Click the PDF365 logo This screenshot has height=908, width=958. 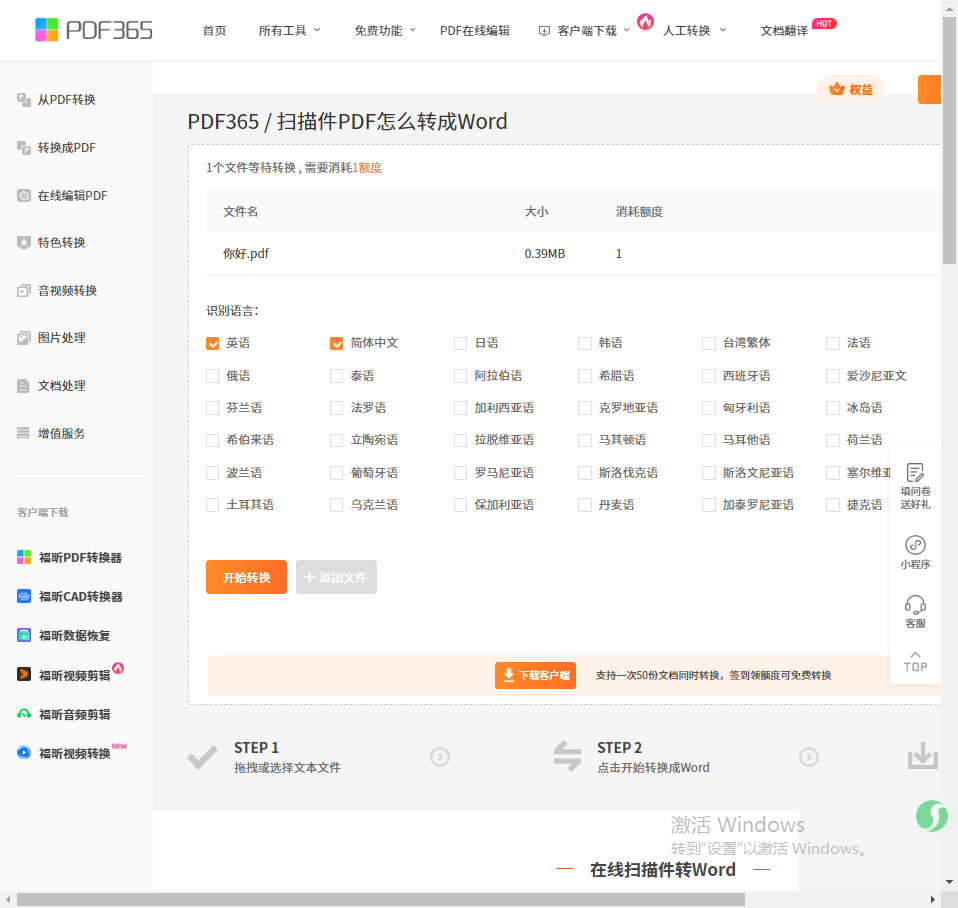[93, 30]
